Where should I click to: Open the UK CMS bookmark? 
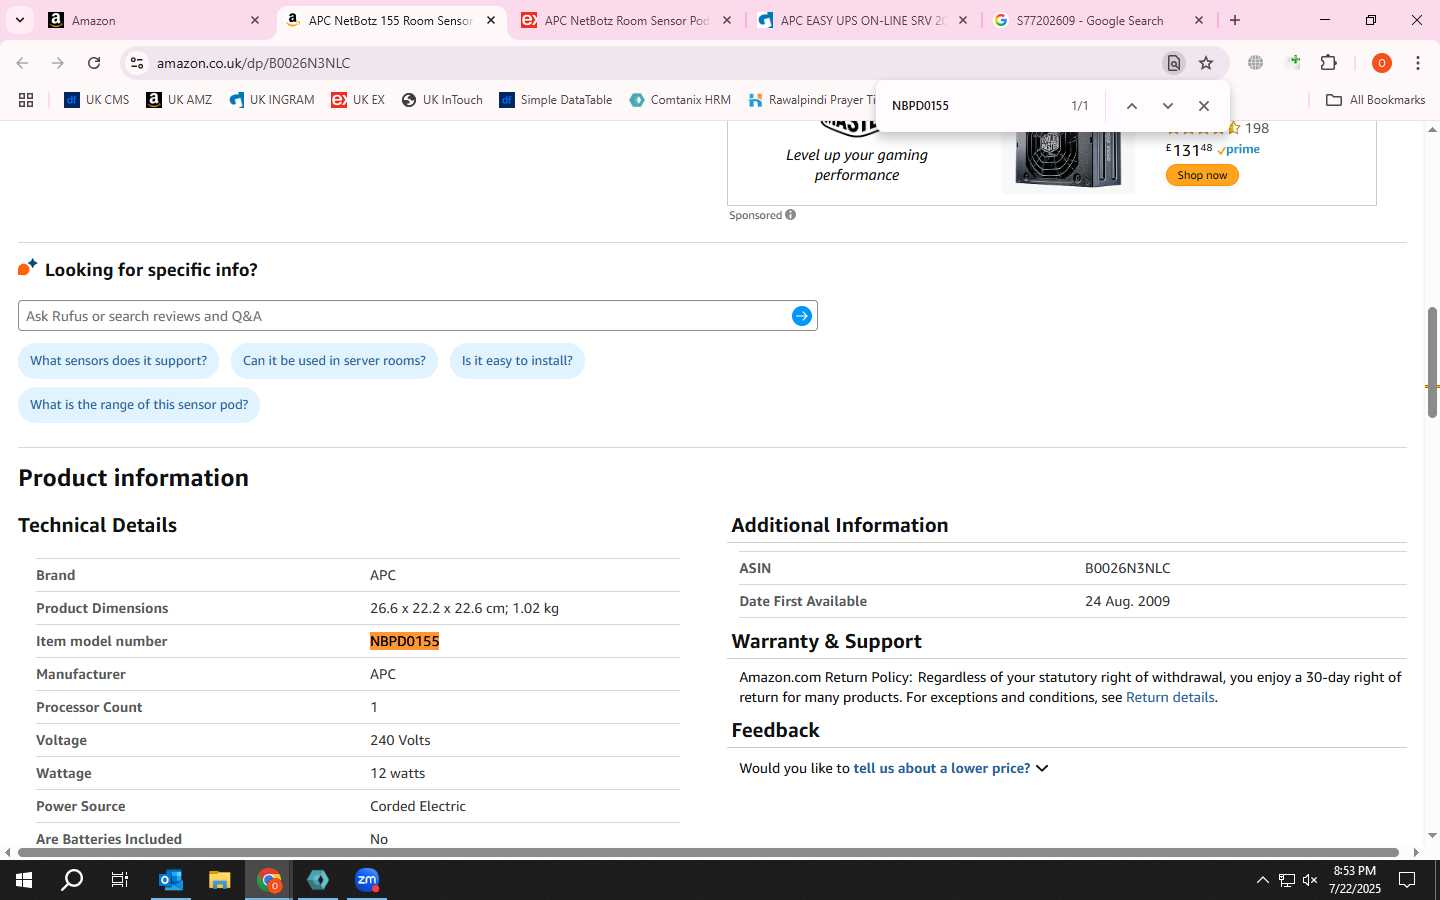(96, 100)
